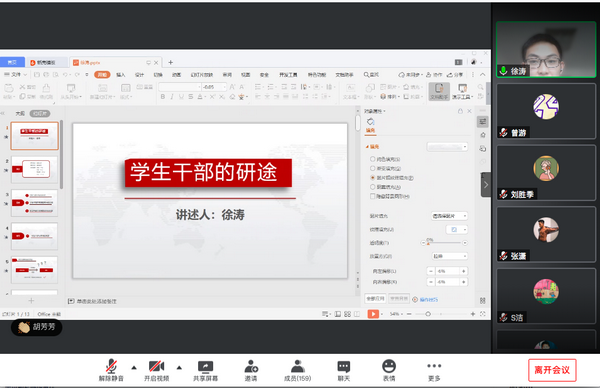Select participant tile 徐涛
The image size is (600, 388).
click(546, 50)
